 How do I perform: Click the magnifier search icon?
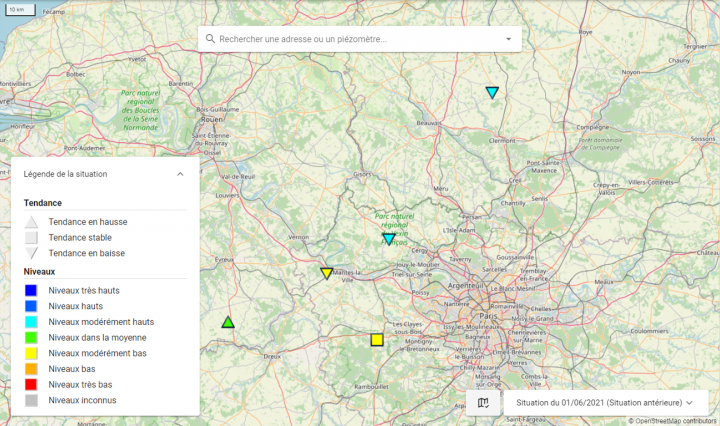pyautogui.click(x=210, y=39)
